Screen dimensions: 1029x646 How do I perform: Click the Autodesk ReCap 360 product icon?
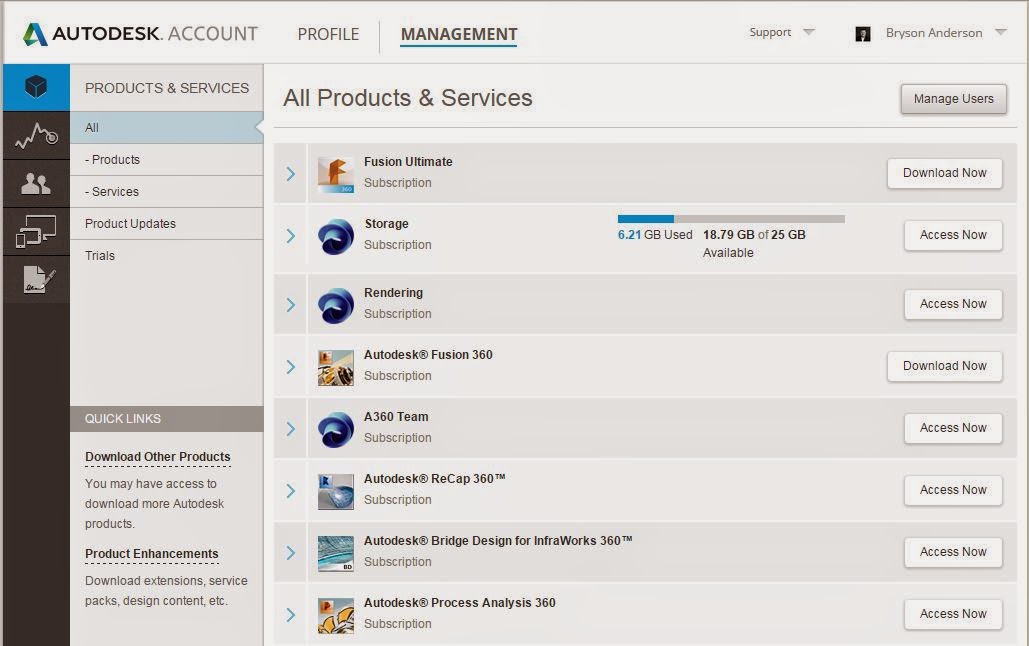[x=335, y=490]
